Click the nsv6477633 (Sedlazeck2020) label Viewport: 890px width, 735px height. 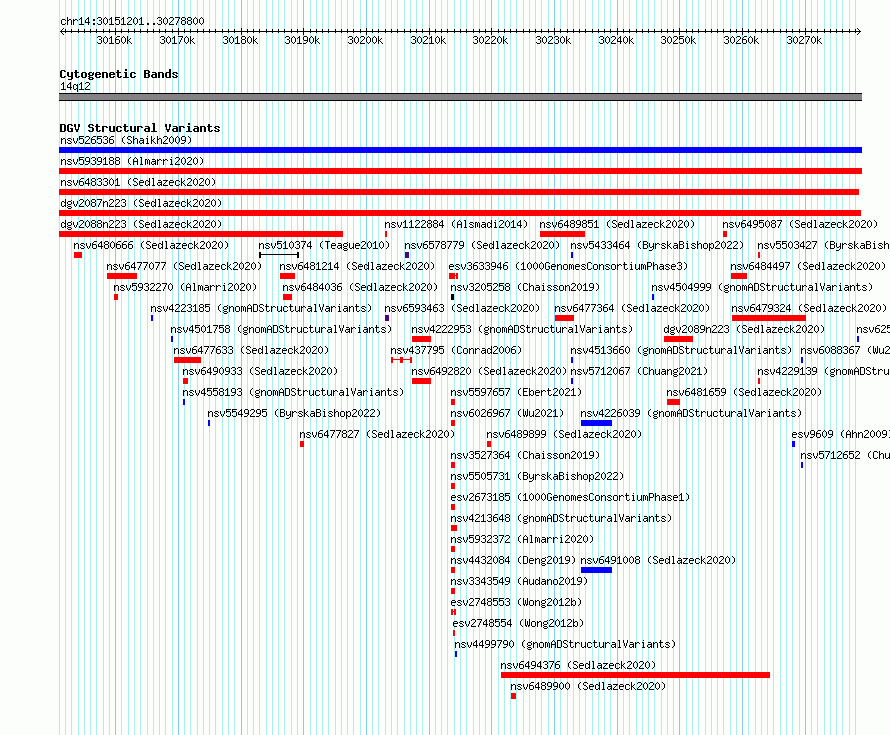(x=251, y=350)
